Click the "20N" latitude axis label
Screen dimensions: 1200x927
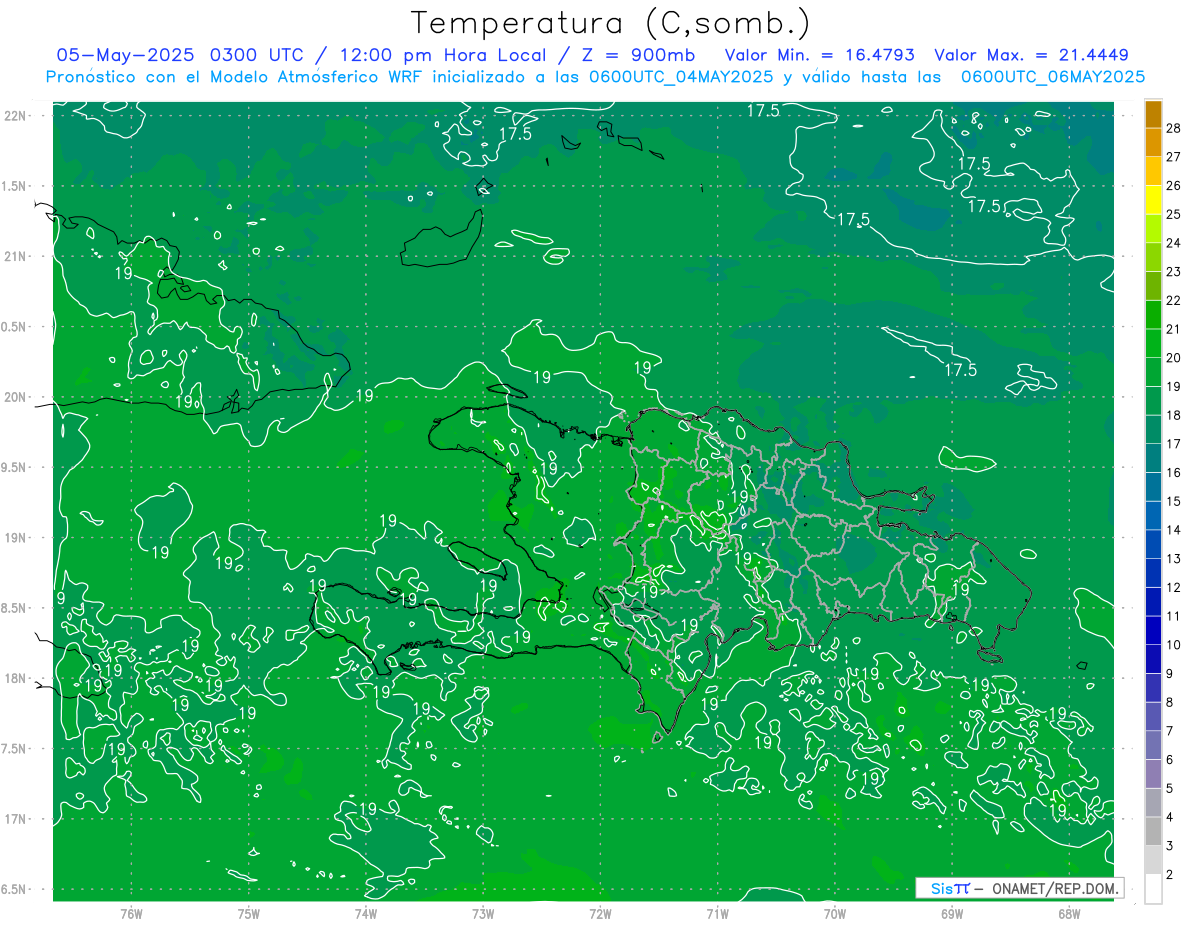point(14,397)
